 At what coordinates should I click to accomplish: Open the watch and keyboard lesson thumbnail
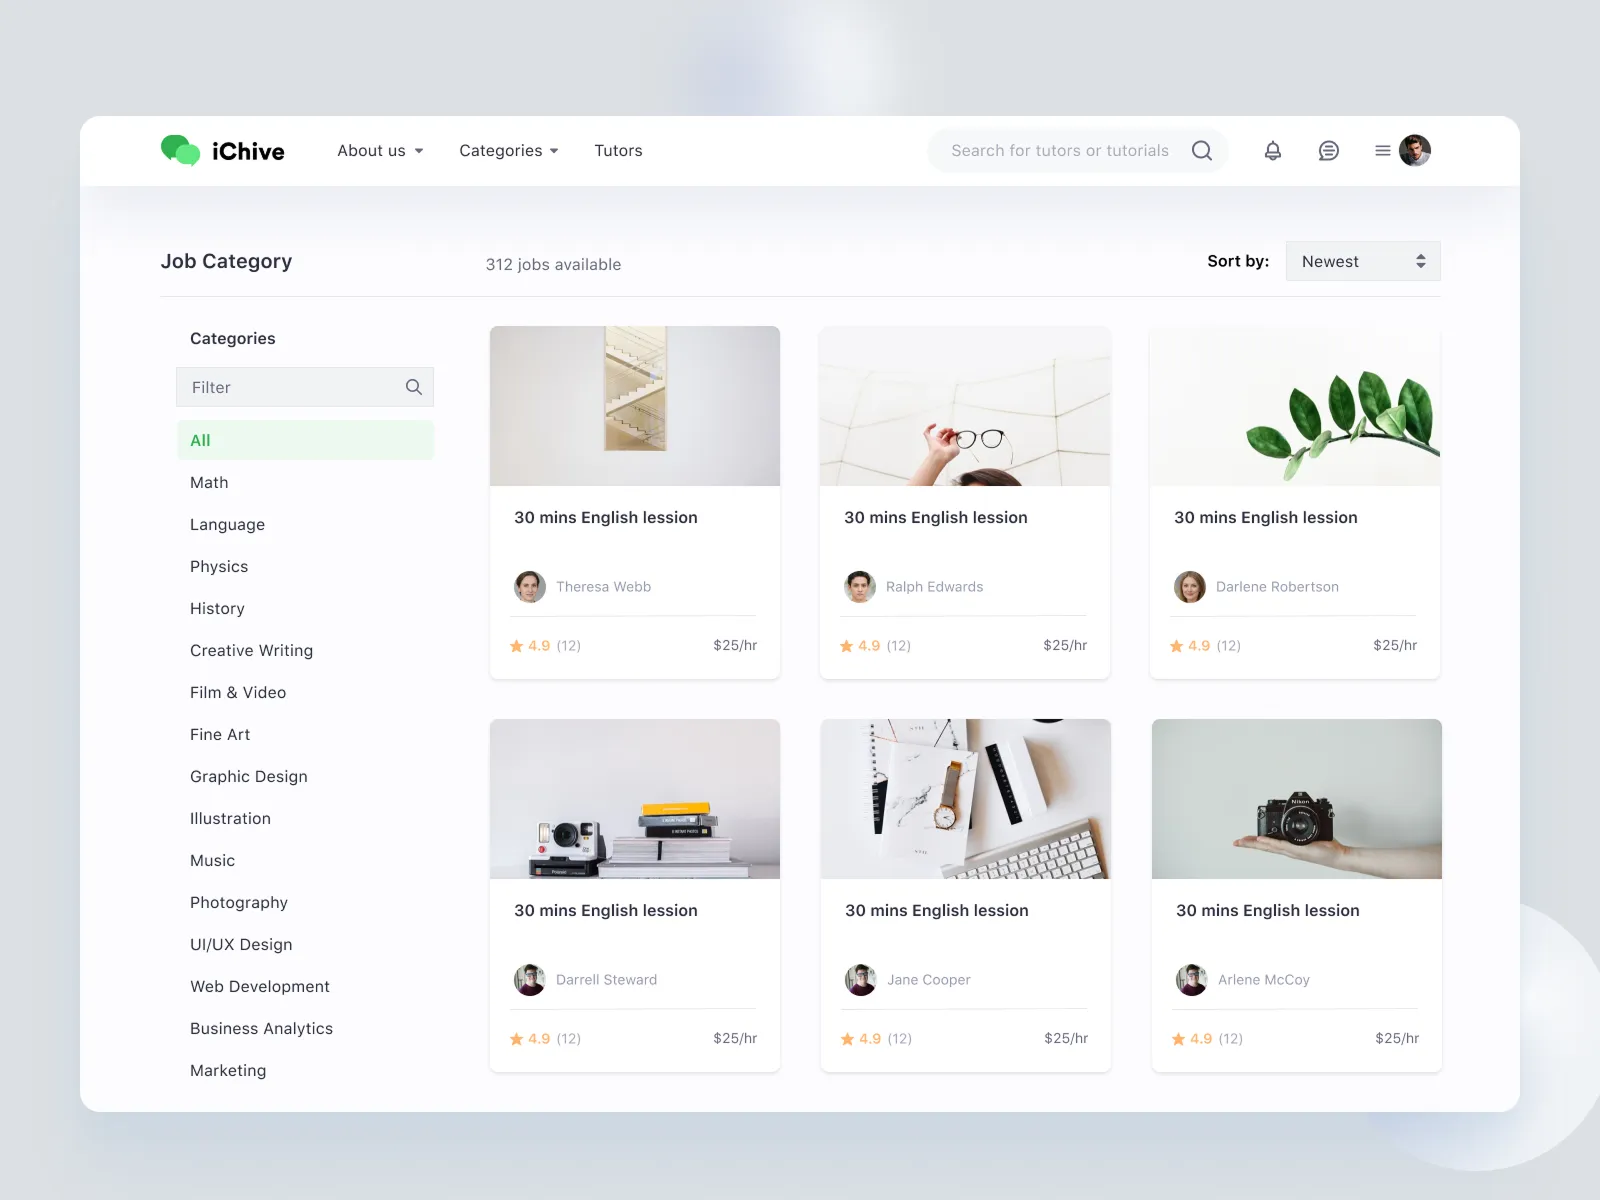966,799
